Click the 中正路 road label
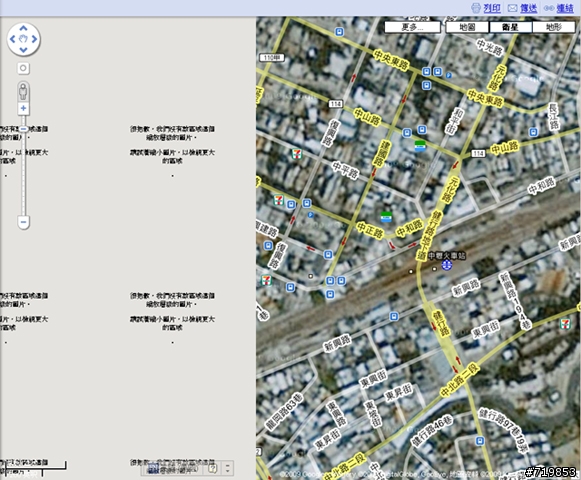This screenshot has height=480, width=581. click(x=370, y=231)
